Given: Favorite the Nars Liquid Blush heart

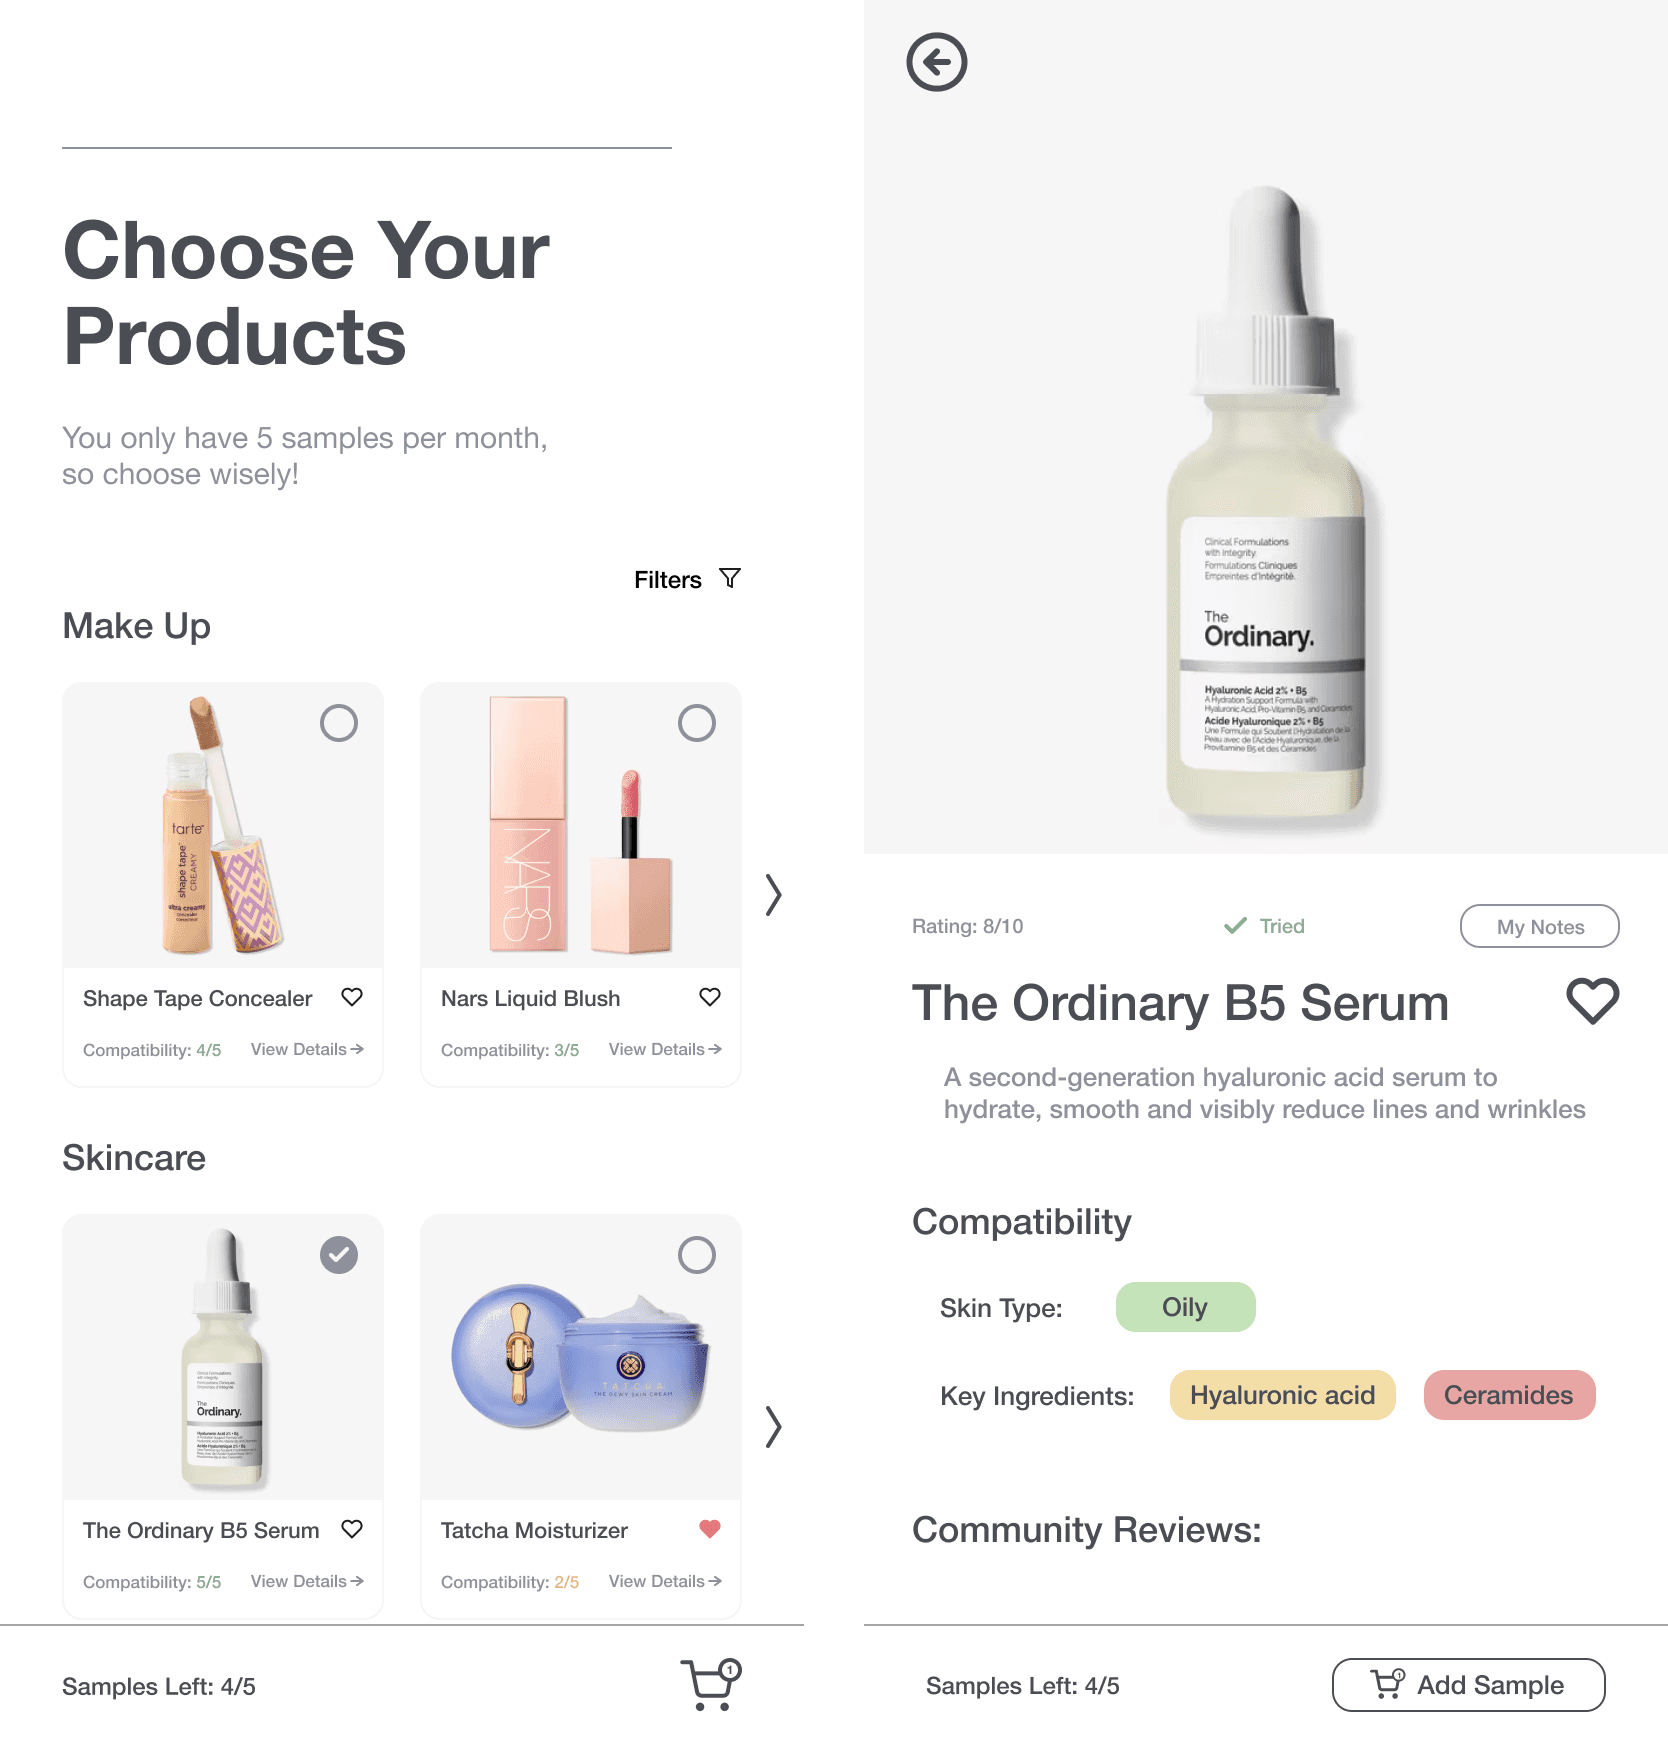Looking at the screenshot, I should tap(710, 997).
